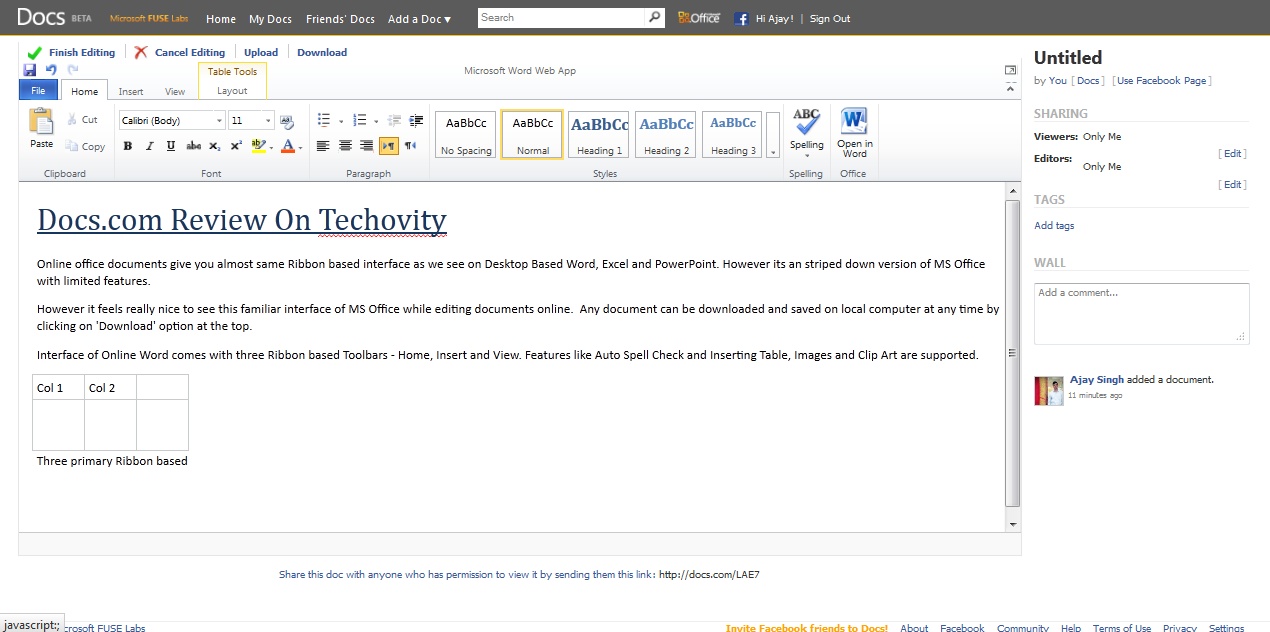Open the Add a Doc menu
Viewport: 1270px width, 632px height.
(419, 19)
